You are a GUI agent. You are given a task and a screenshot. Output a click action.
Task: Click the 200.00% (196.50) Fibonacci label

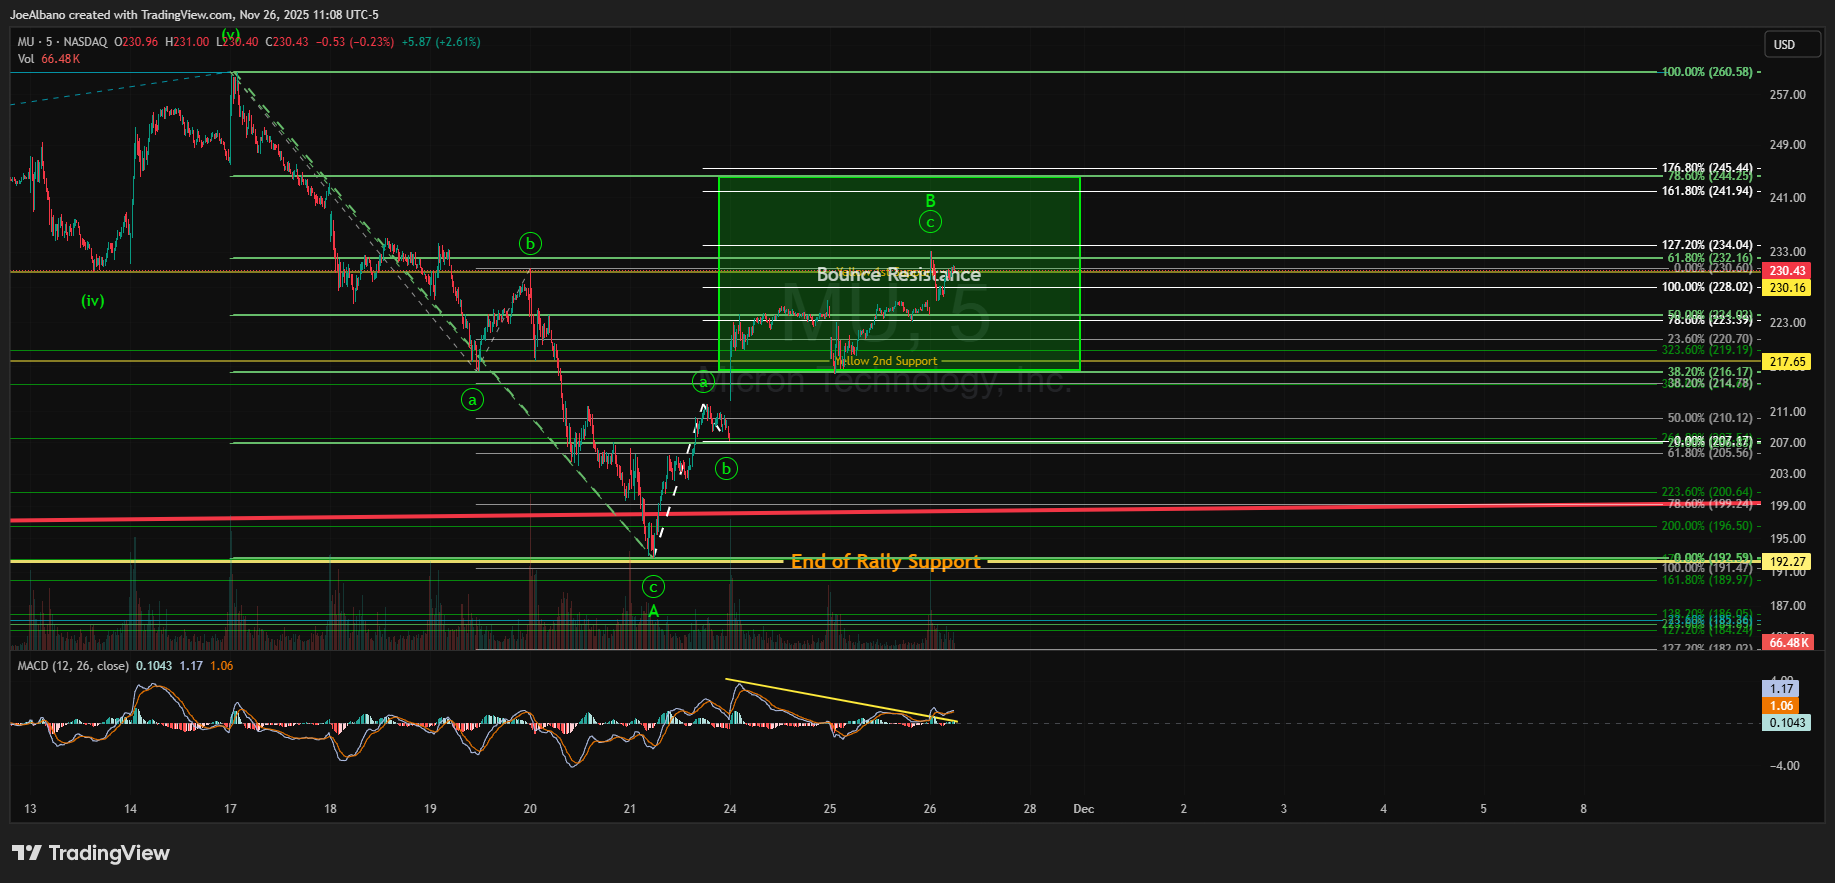1707,526
